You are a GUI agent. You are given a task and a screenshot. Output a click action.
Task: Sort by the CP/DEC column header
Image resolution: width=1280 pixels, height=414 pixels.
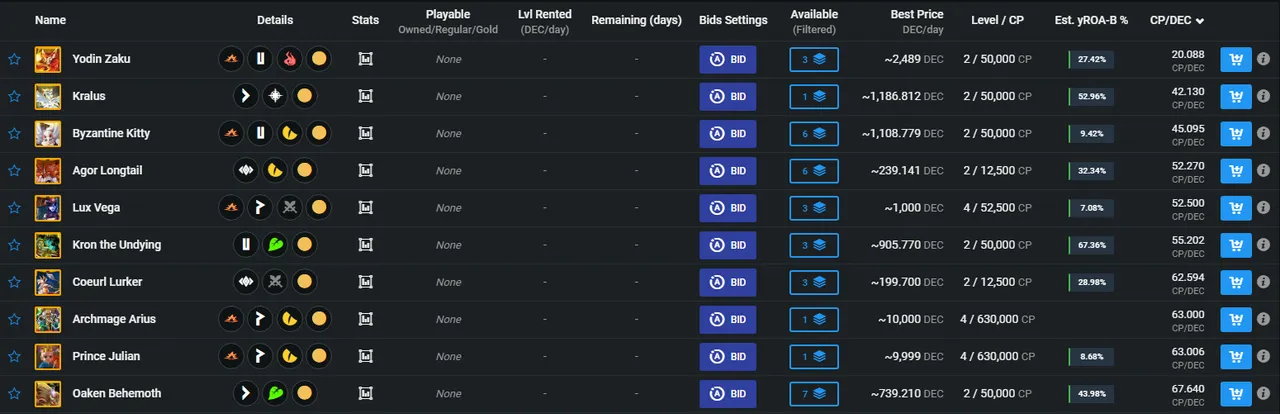coord(1177,20)
